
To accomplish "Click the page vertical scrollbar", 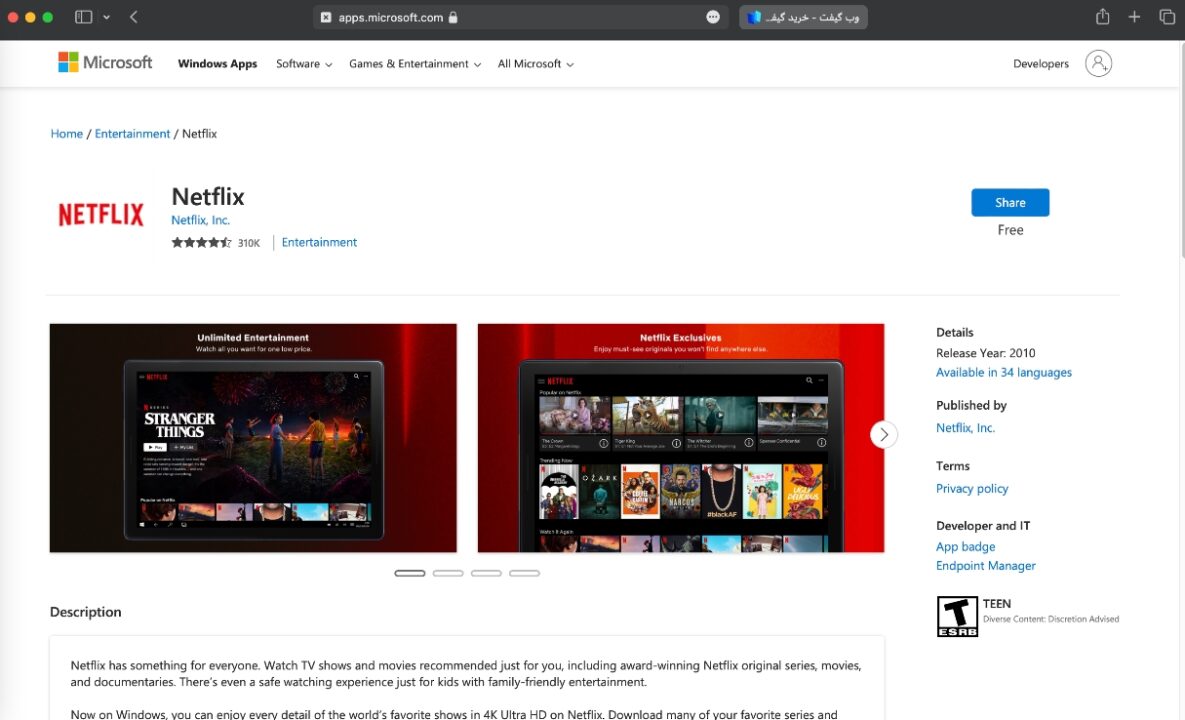I will coord(1181,151).
